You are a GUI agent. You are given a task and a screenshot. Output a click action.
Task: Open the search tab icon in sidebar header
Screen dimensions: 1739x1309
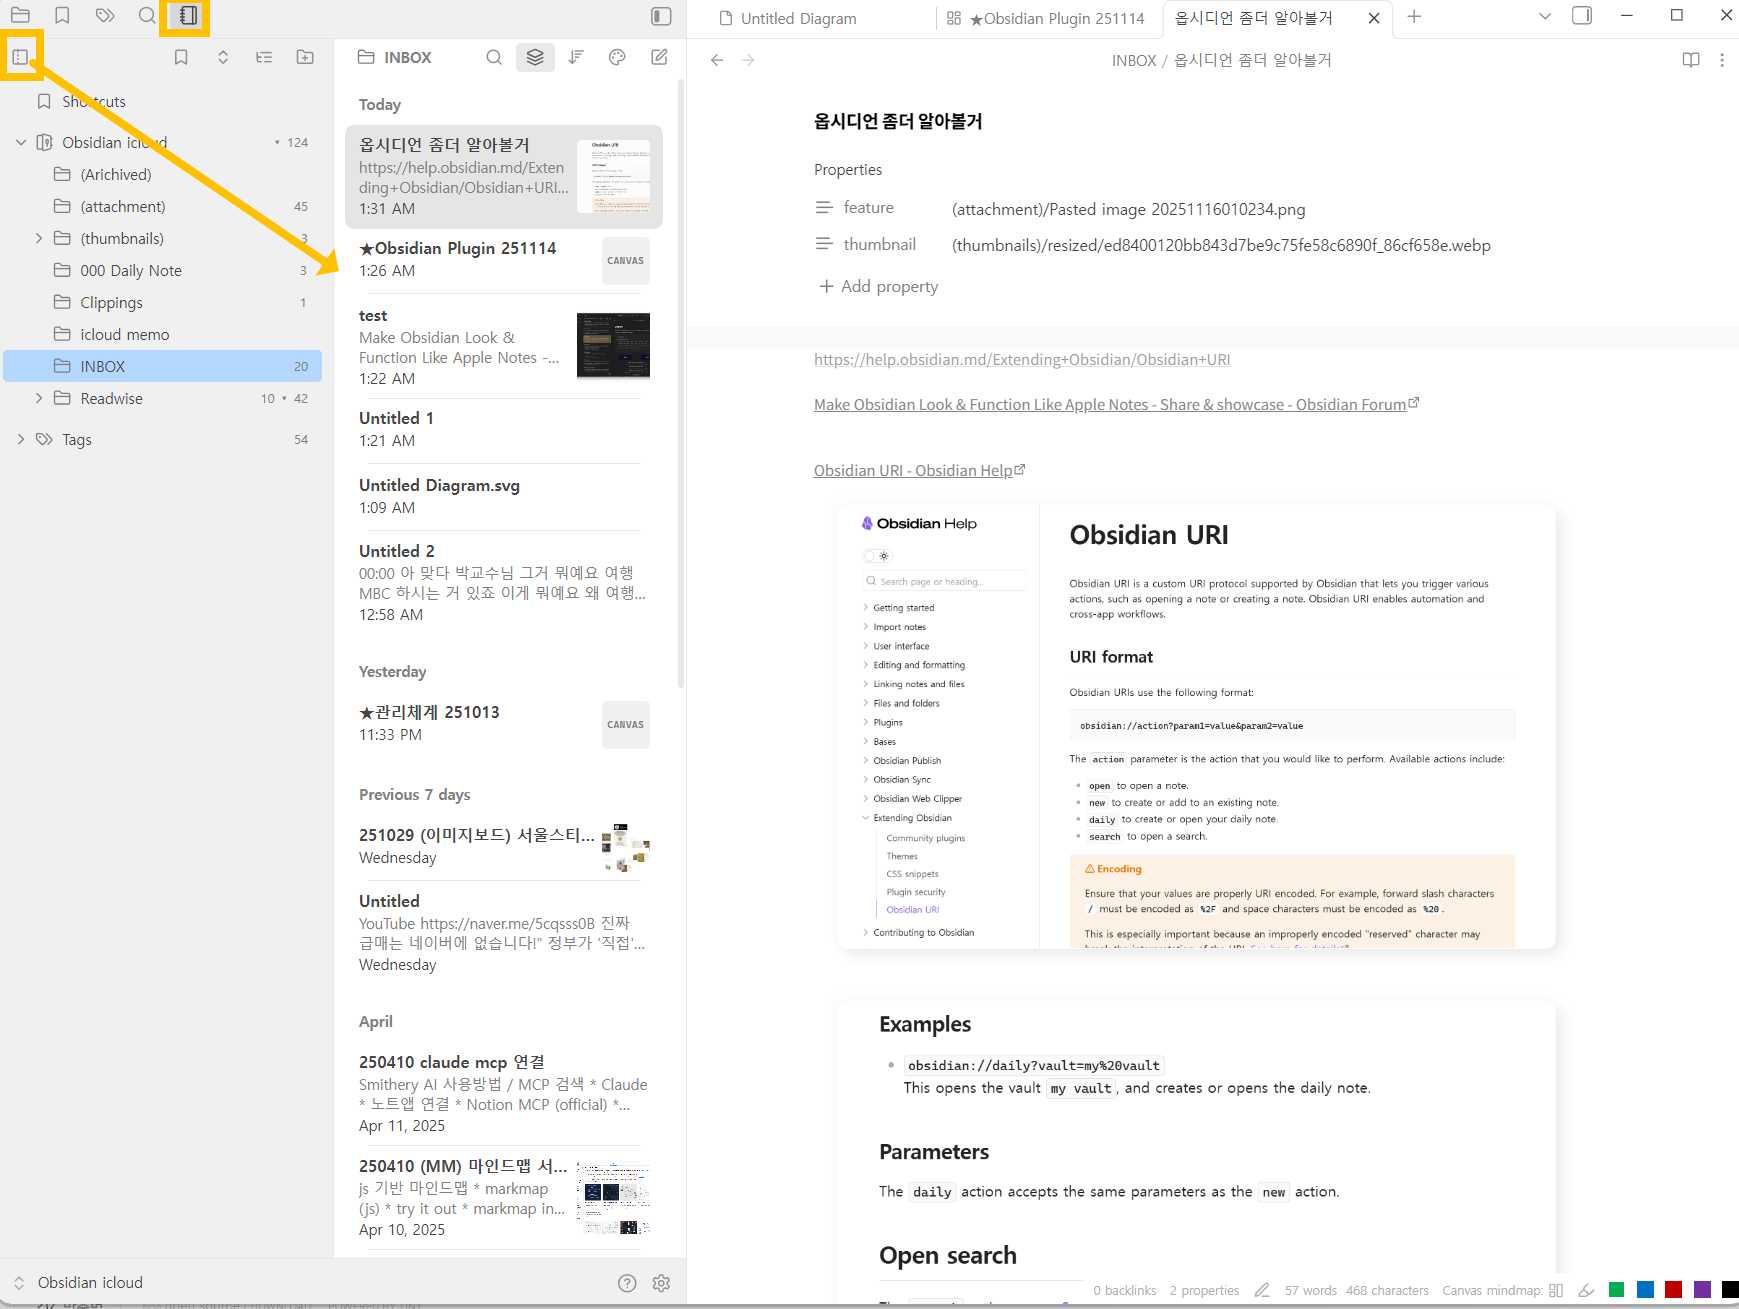[x=147, y=15]
